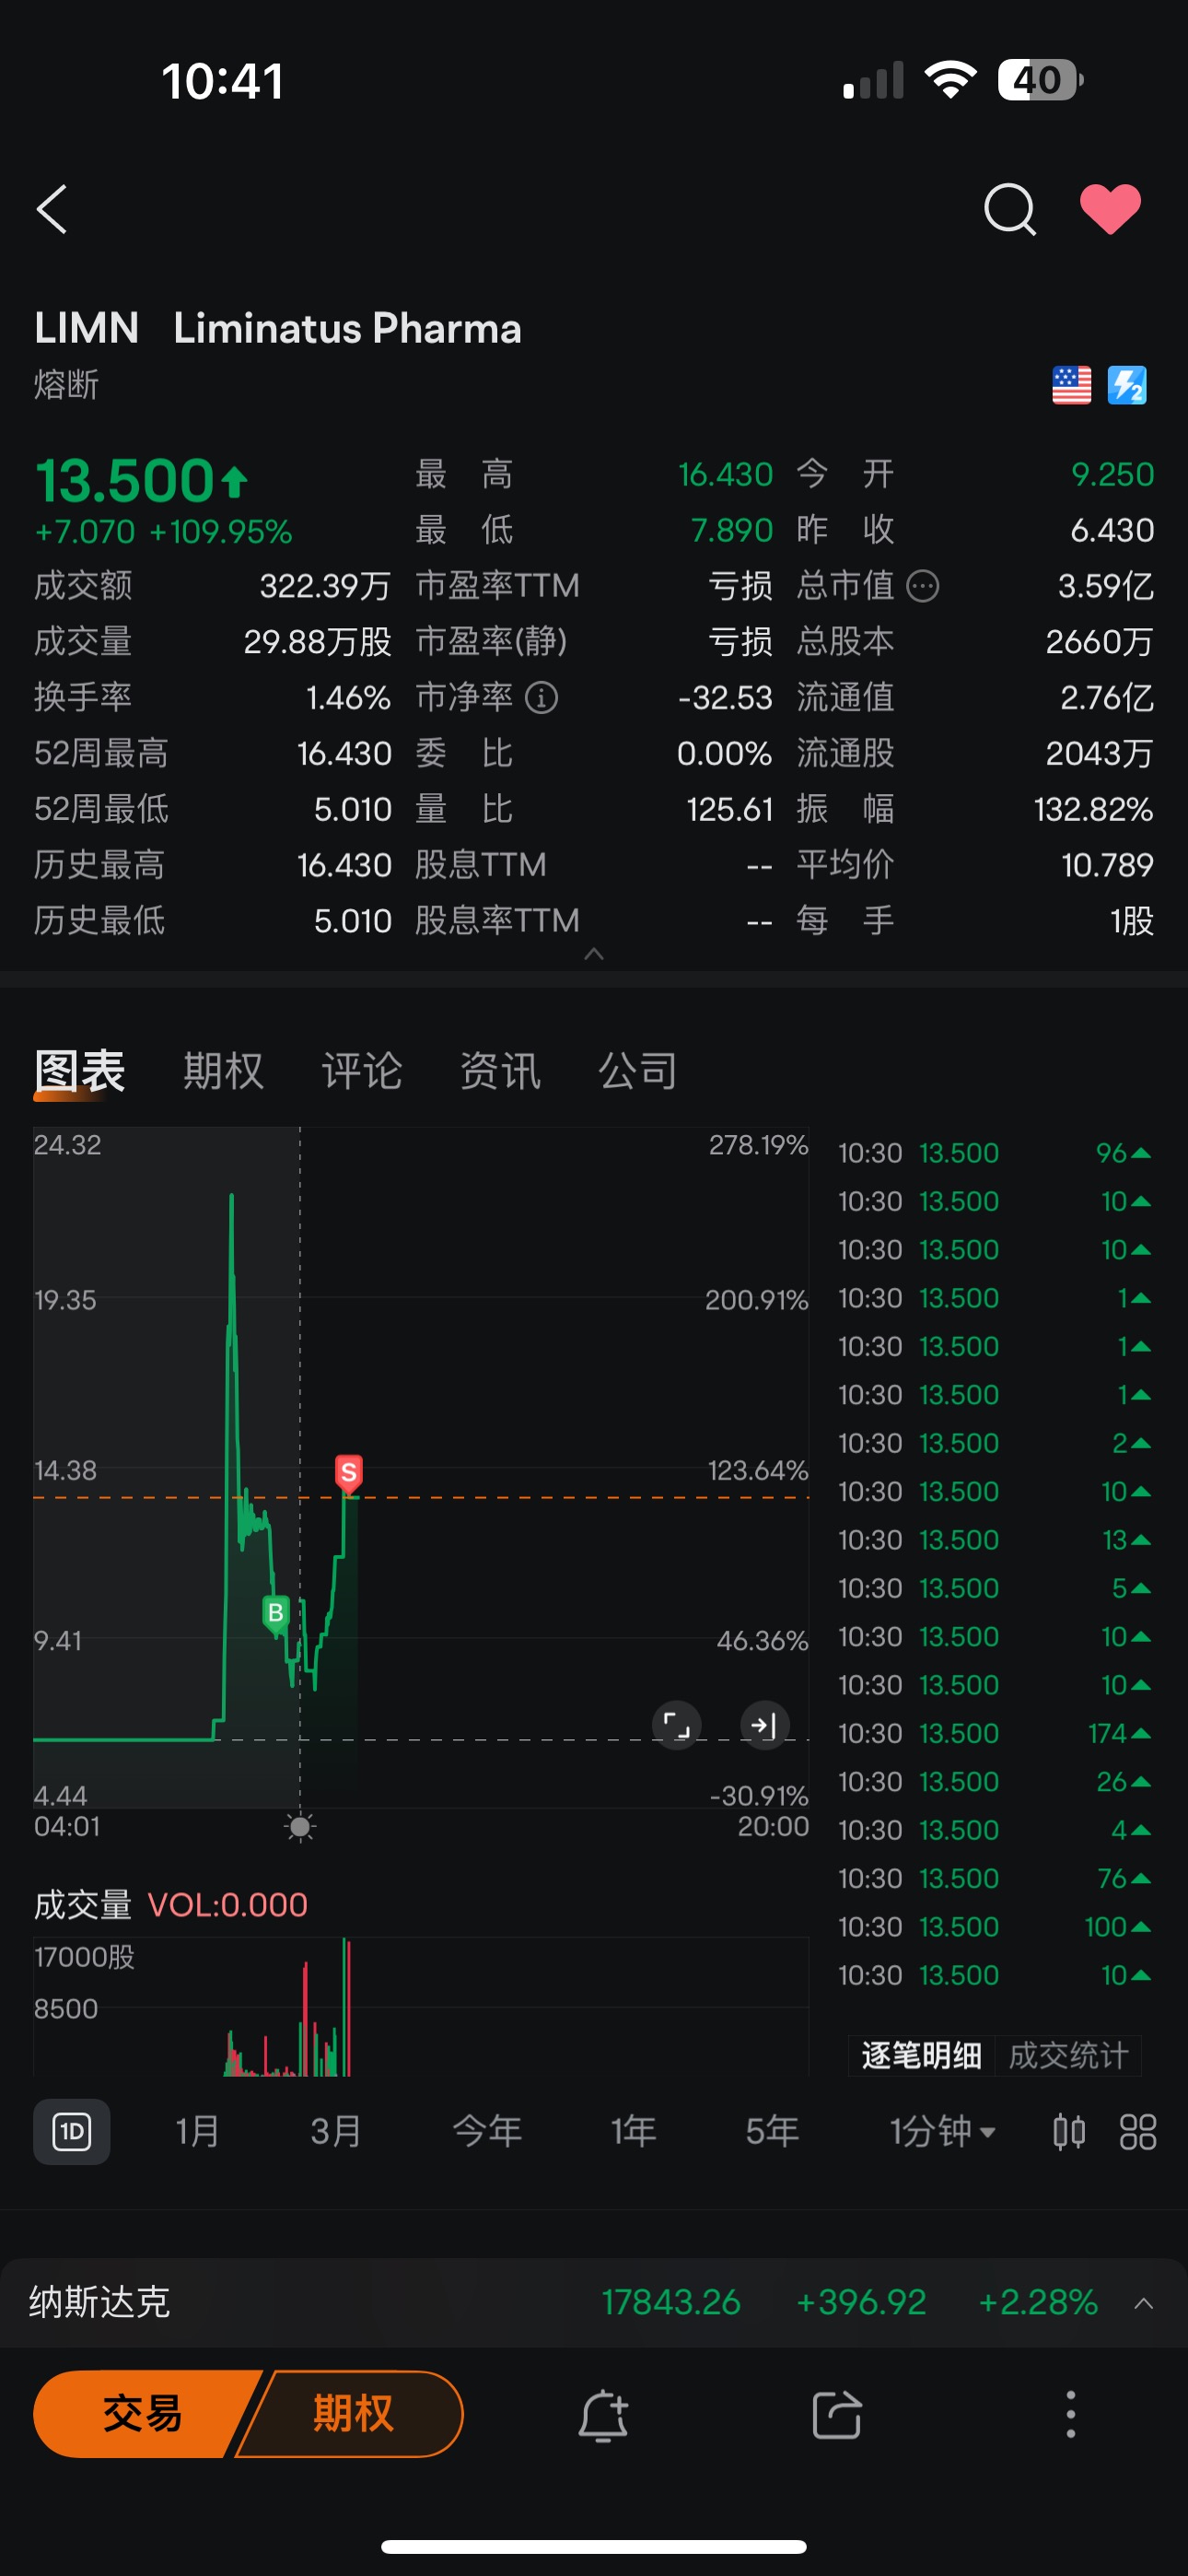Switch to the 图表 tab

pyautogui.click(x=79, y=1071)
